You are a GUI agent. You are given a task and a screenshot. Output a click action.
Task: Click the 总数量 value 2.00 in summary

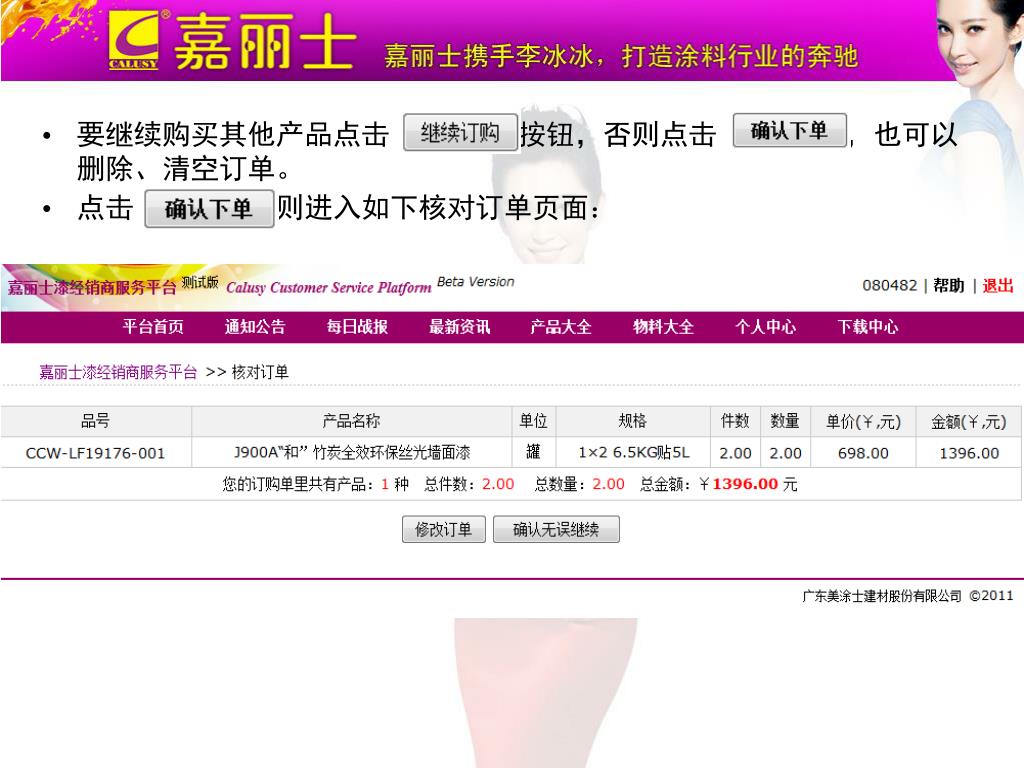pos(609,484)
